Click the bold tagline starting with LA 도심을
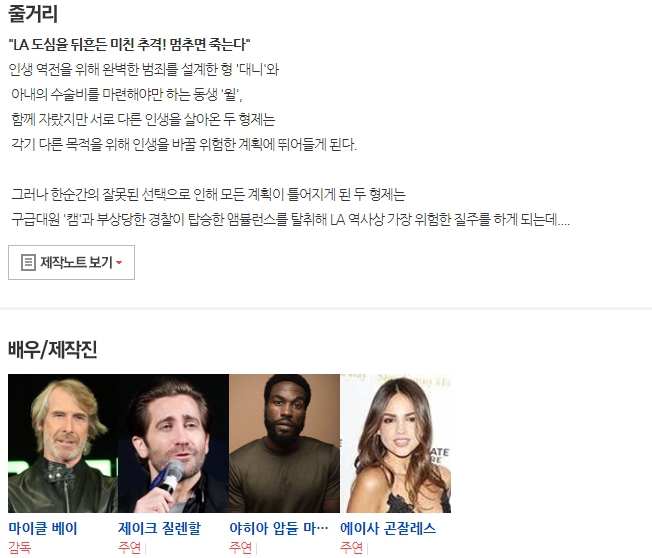The image size is (652, 558). coord(129,44)
